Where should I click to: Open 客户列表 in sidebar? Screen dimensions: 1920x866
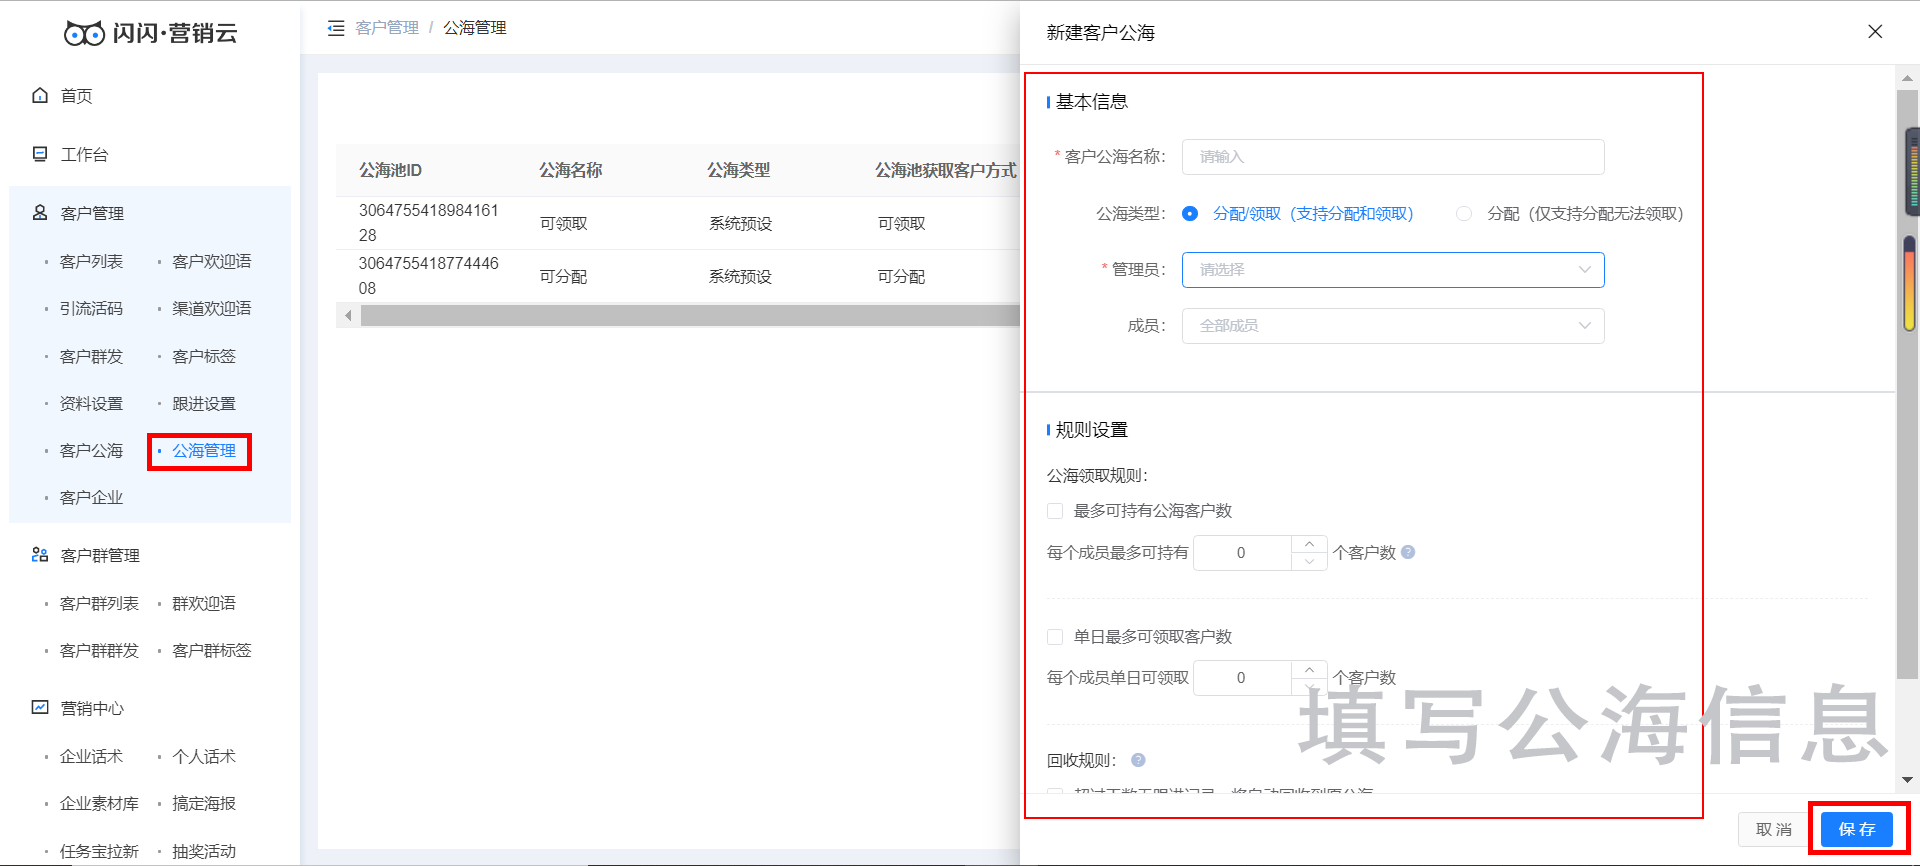[x=91, y=261]
